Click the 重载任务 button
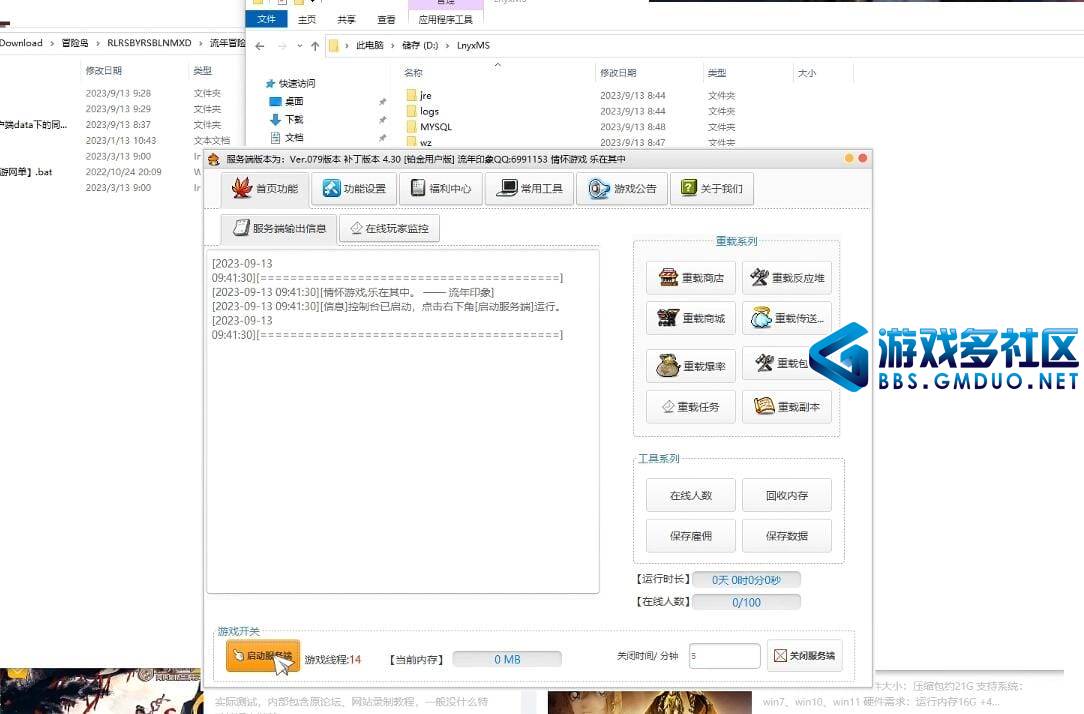1084x714 pixels. tap(691, 406)
